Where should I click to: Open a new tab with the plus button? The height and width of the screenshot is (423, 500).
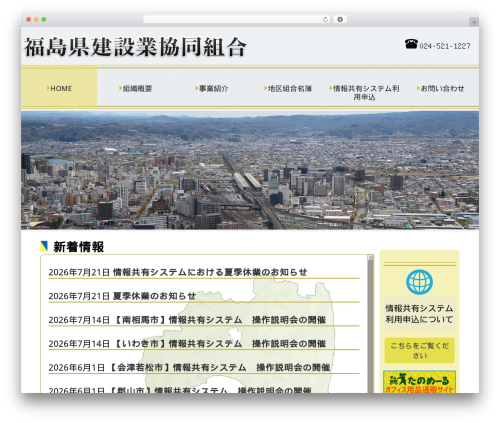474,22
